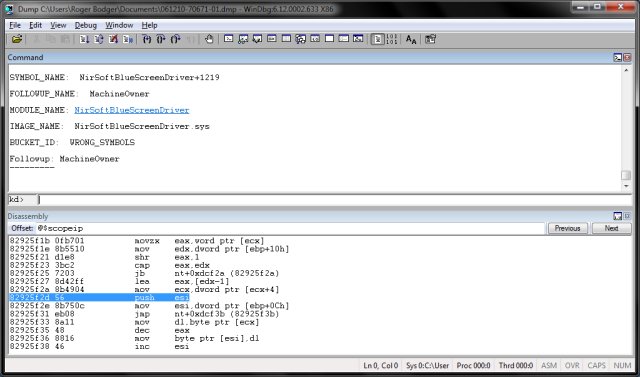Click the OVR status indicator
Screen dimensions: 640x377
tap(572, 366)
